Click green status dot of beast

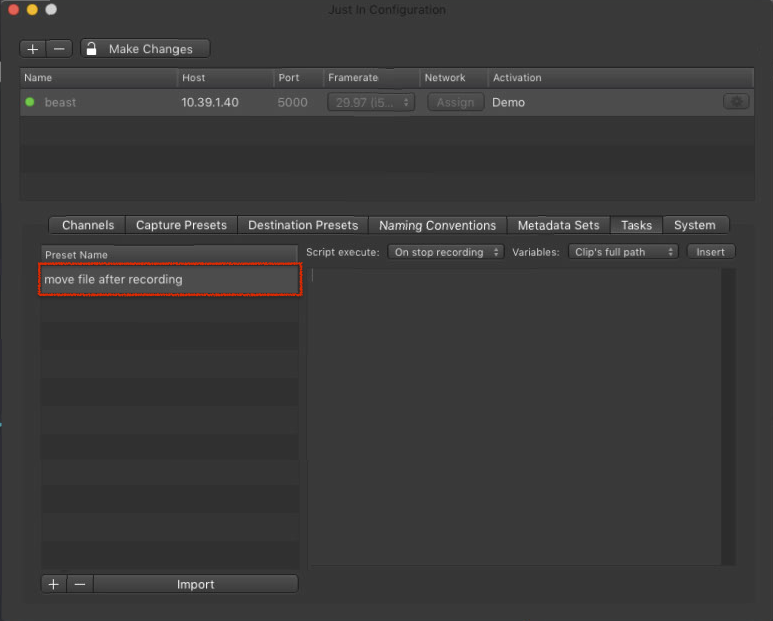pos(30,102)
